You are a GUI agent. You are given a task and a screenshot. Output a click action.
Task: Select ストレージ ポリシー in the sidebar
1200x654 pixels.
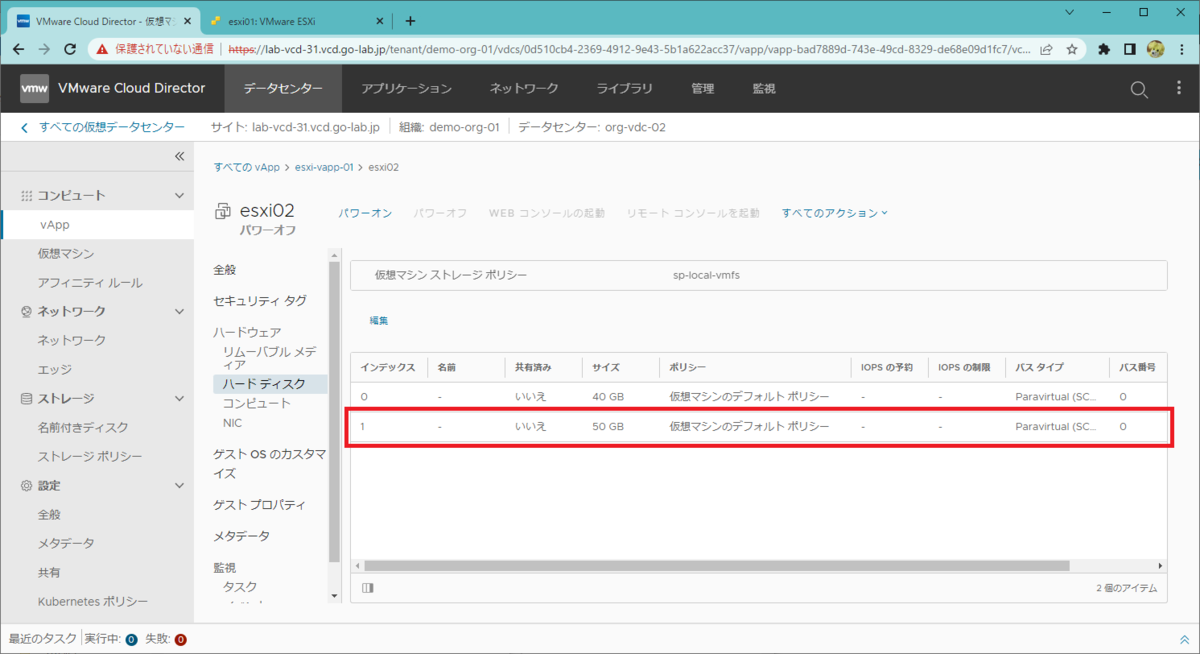pyautogui.click(x=90, y=456)
